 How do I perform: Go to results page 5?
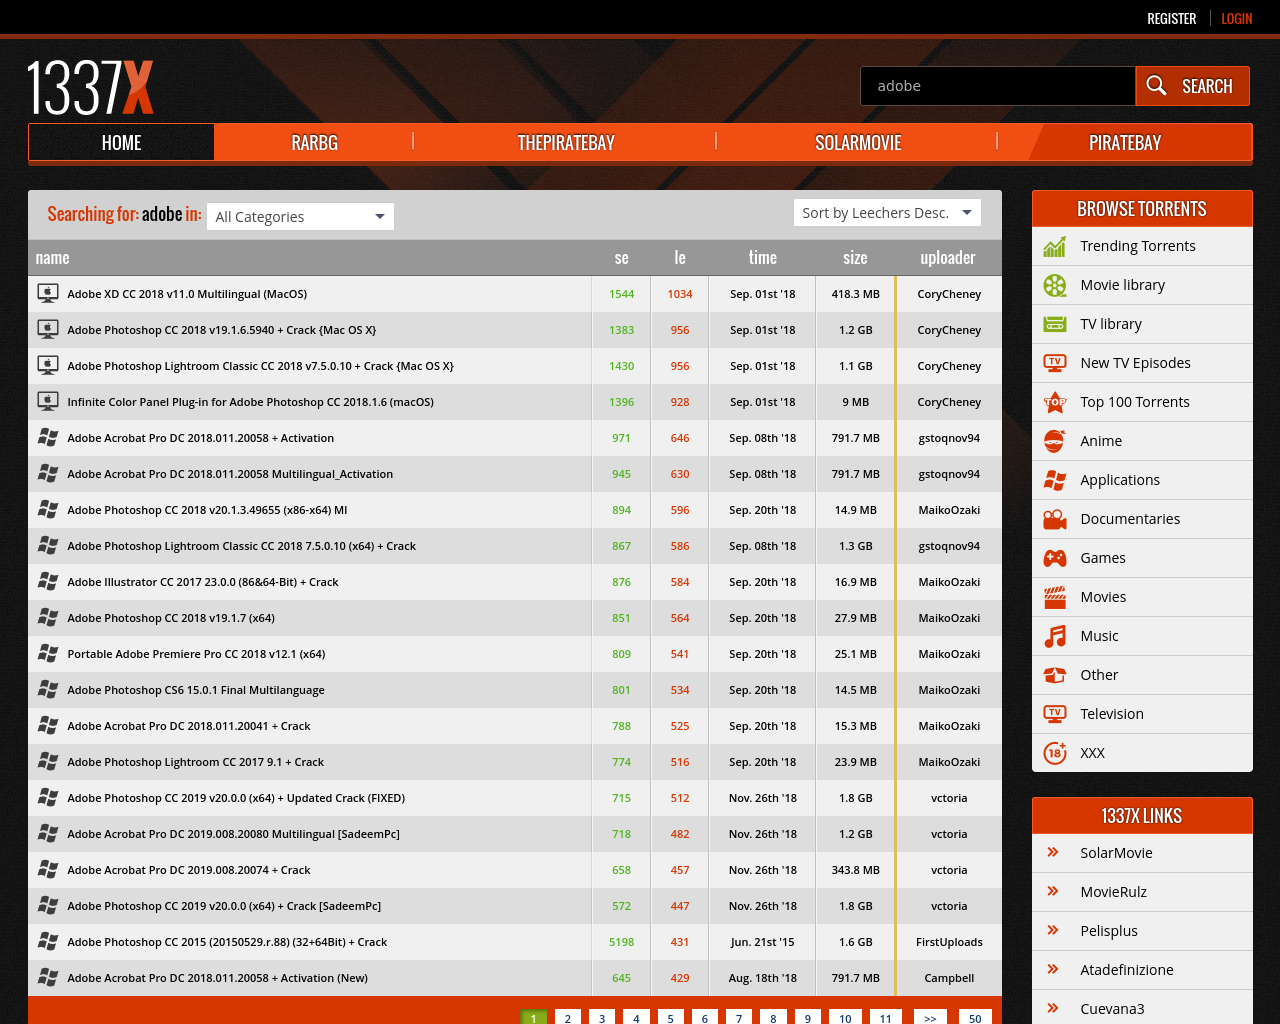(670, 1017)
